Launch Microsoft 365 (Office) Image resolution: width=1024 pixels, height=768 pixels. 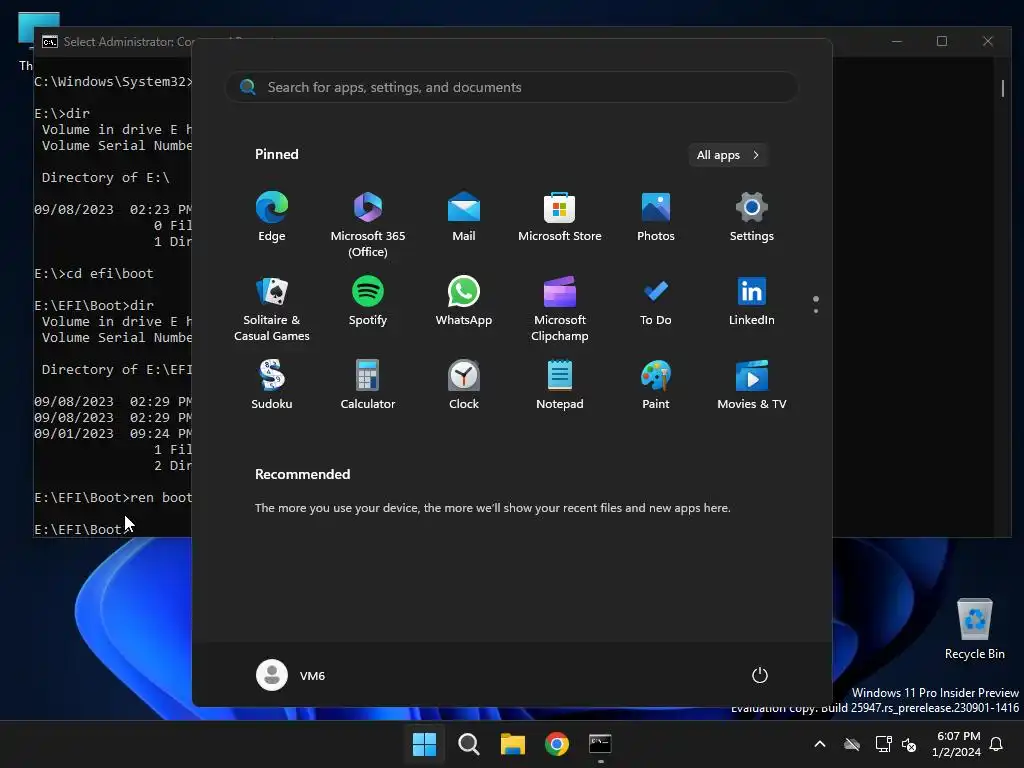pos(368,225)
